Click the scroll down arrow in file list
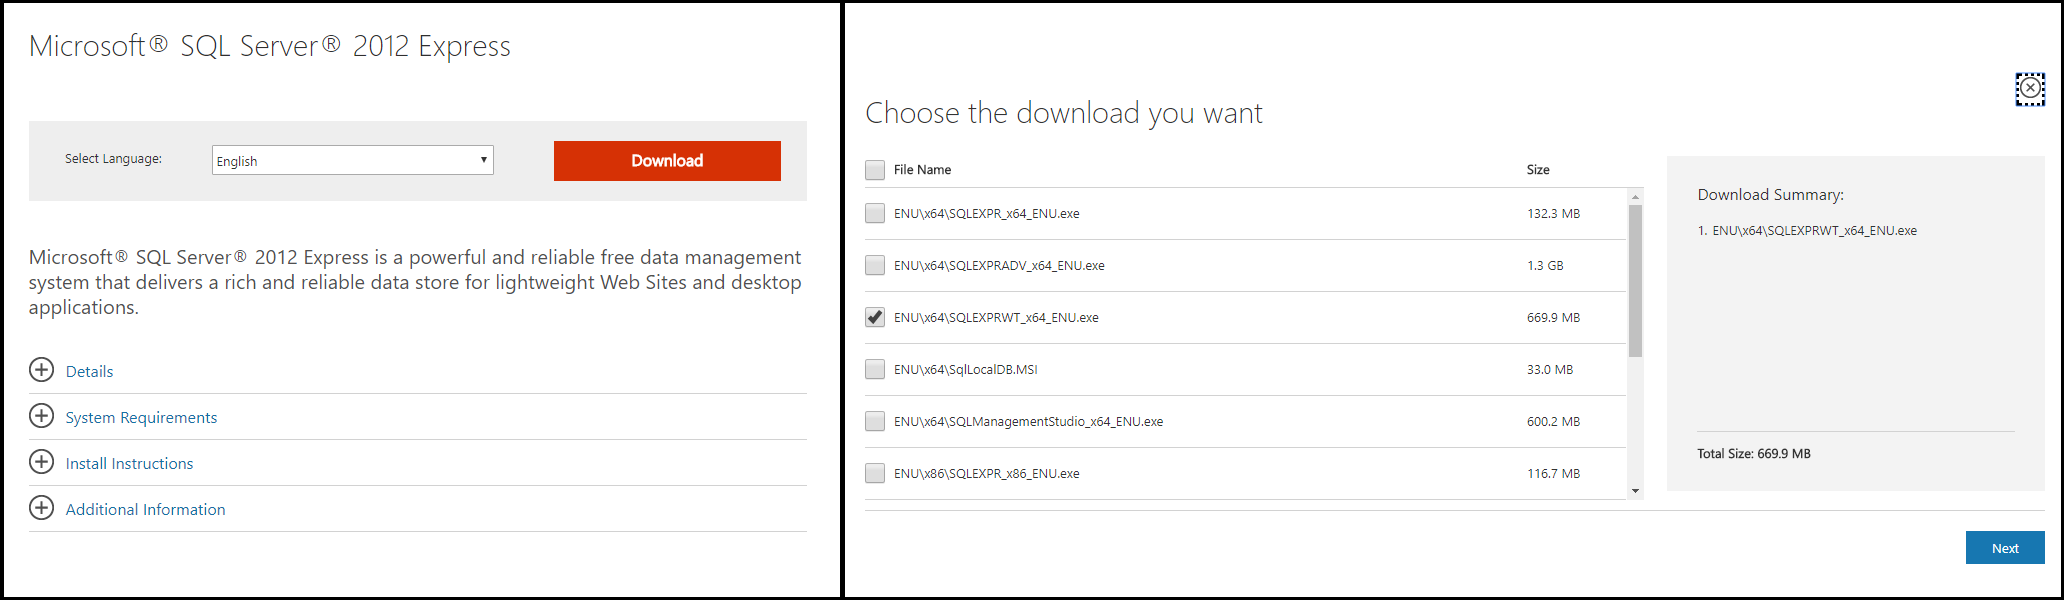The width and height of the screenshot is (2064, 600). coord(1635,490)
